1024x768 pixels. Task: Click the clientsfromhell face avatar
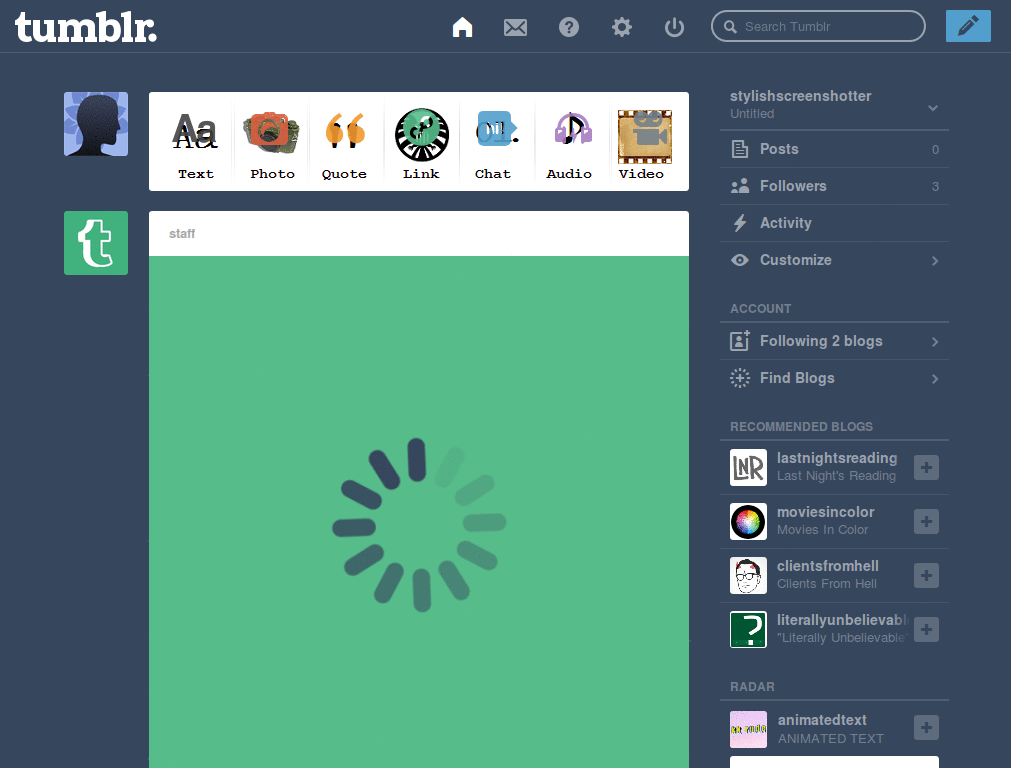[748, 575]
